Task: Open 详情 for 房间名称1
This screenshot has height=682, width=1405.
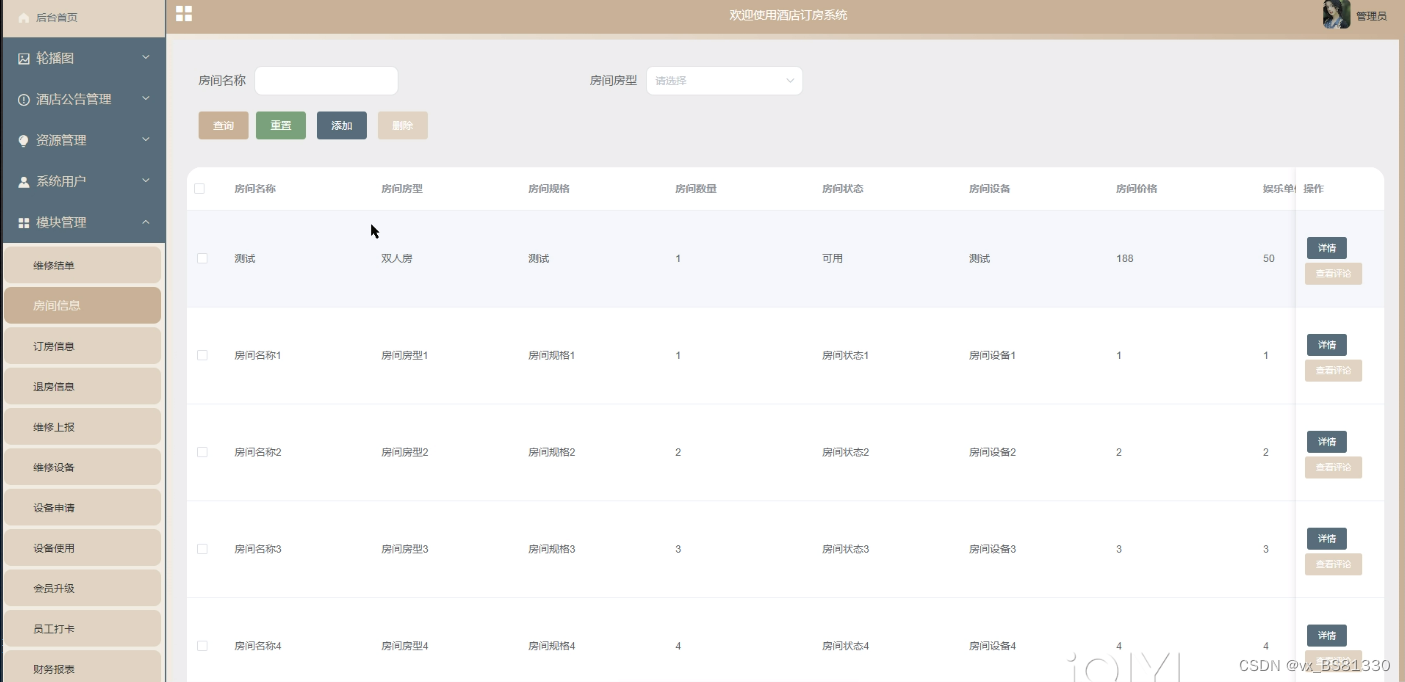Action: coord(1327,345)
